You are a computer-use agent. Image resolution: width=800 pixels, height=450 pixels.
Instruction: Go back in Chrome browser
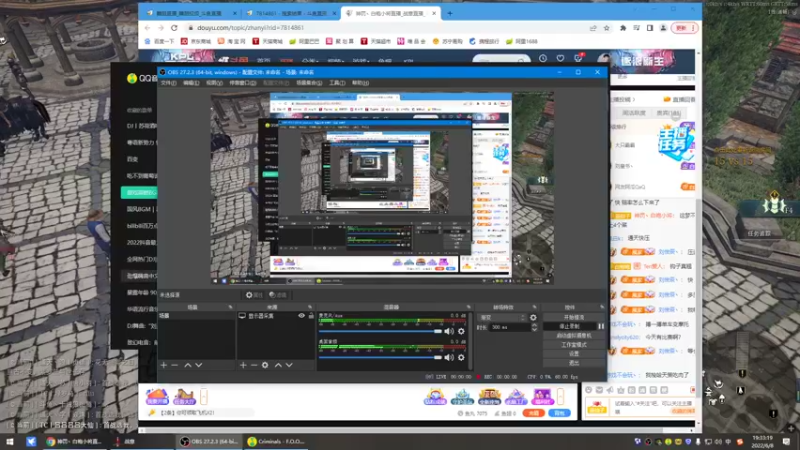147,28
